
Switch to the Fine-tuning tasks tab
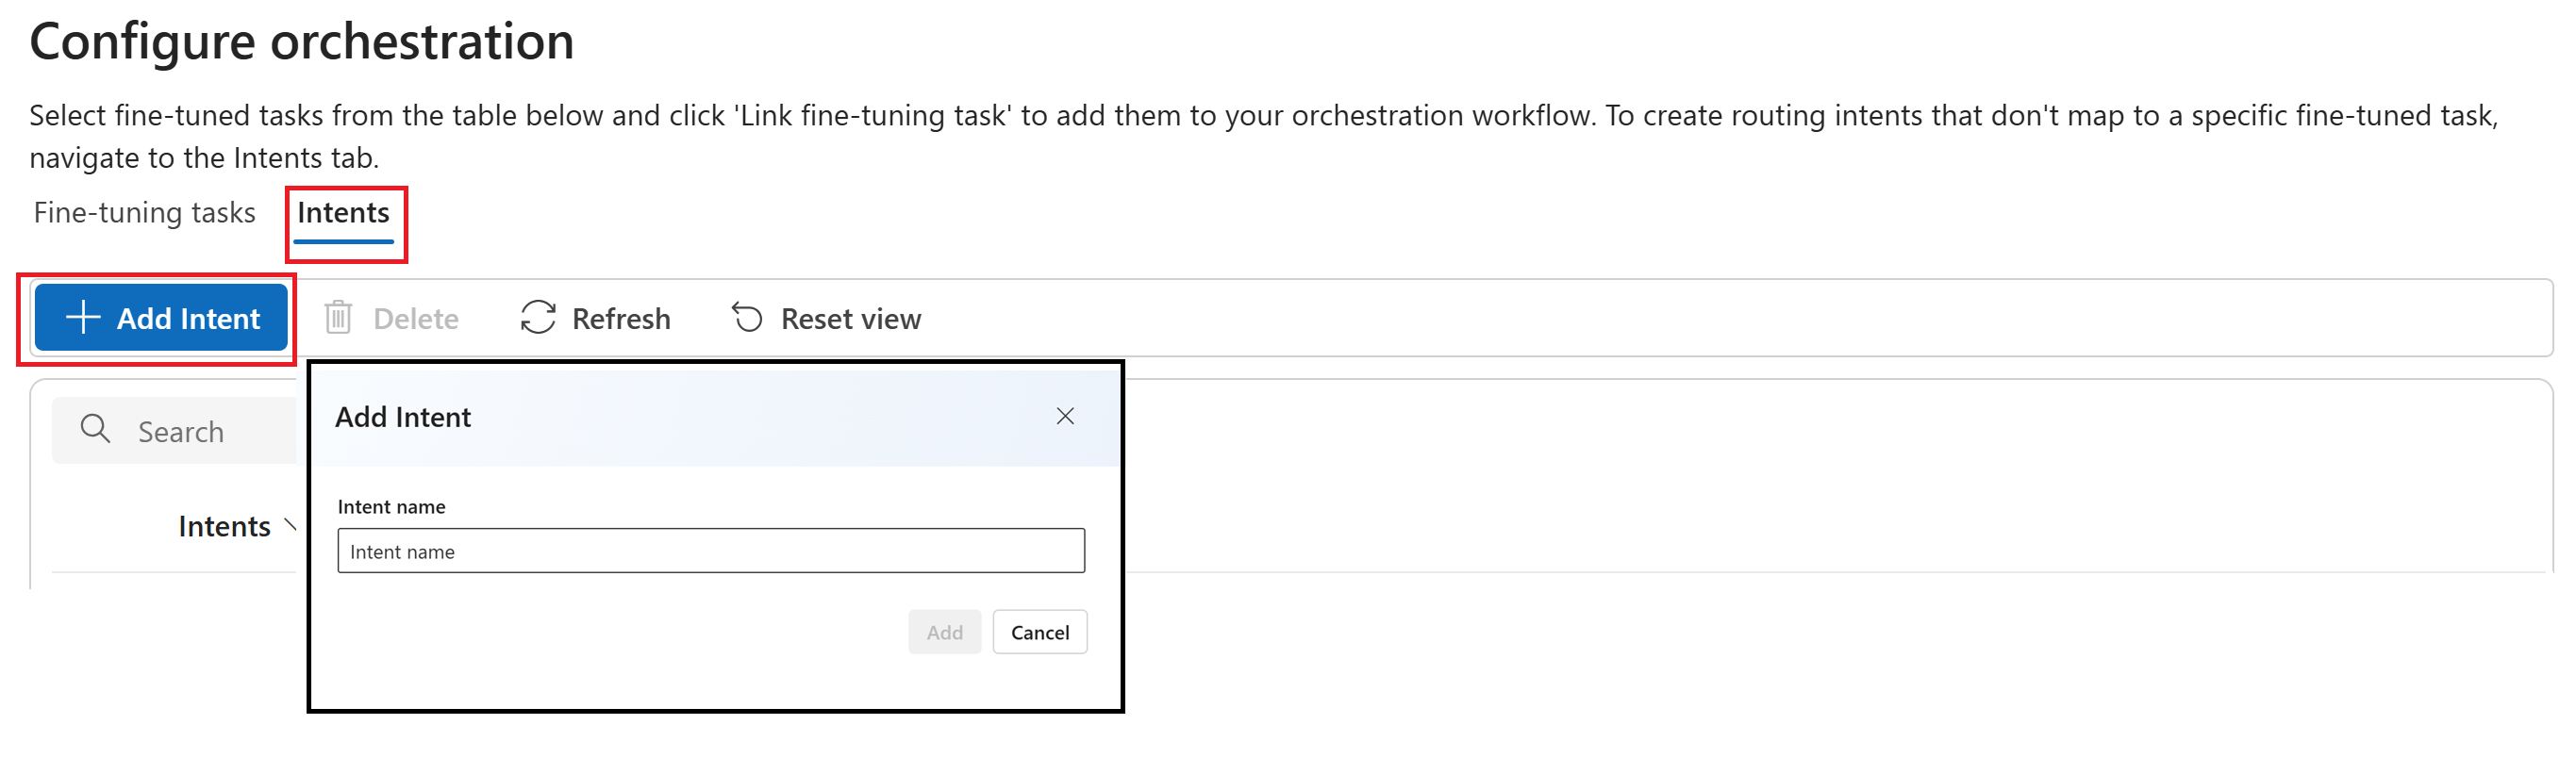(x=145, y=213)
